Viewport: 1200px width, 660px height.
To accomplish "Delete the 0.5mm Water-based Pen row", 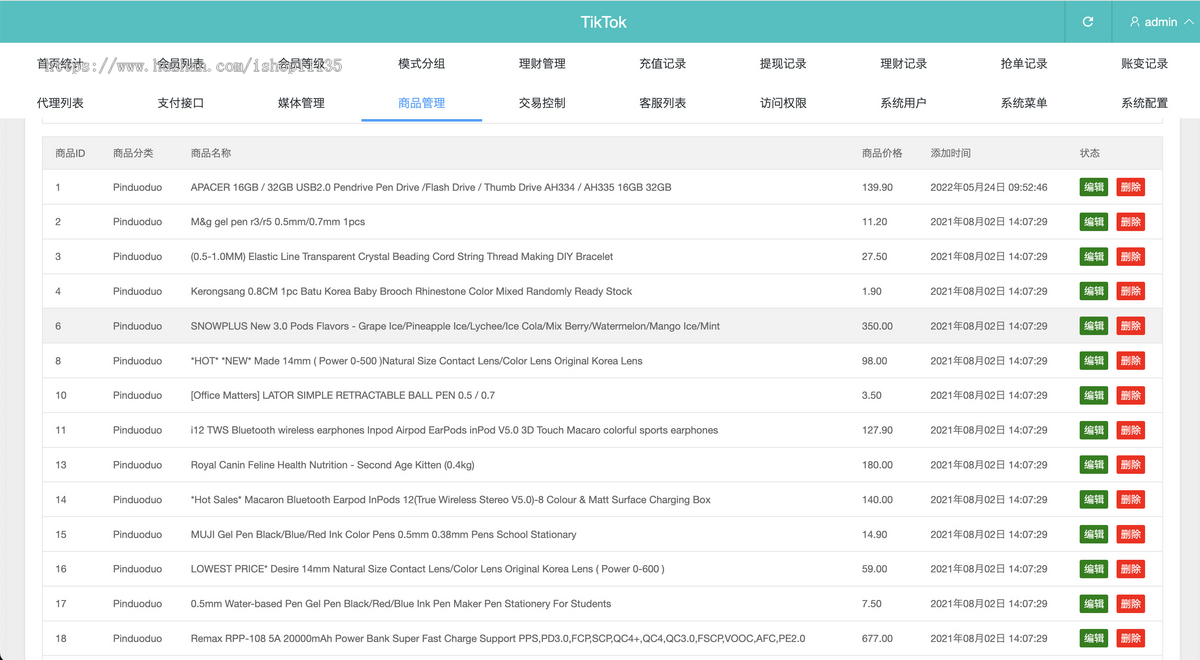I will tap(1131, 604).
